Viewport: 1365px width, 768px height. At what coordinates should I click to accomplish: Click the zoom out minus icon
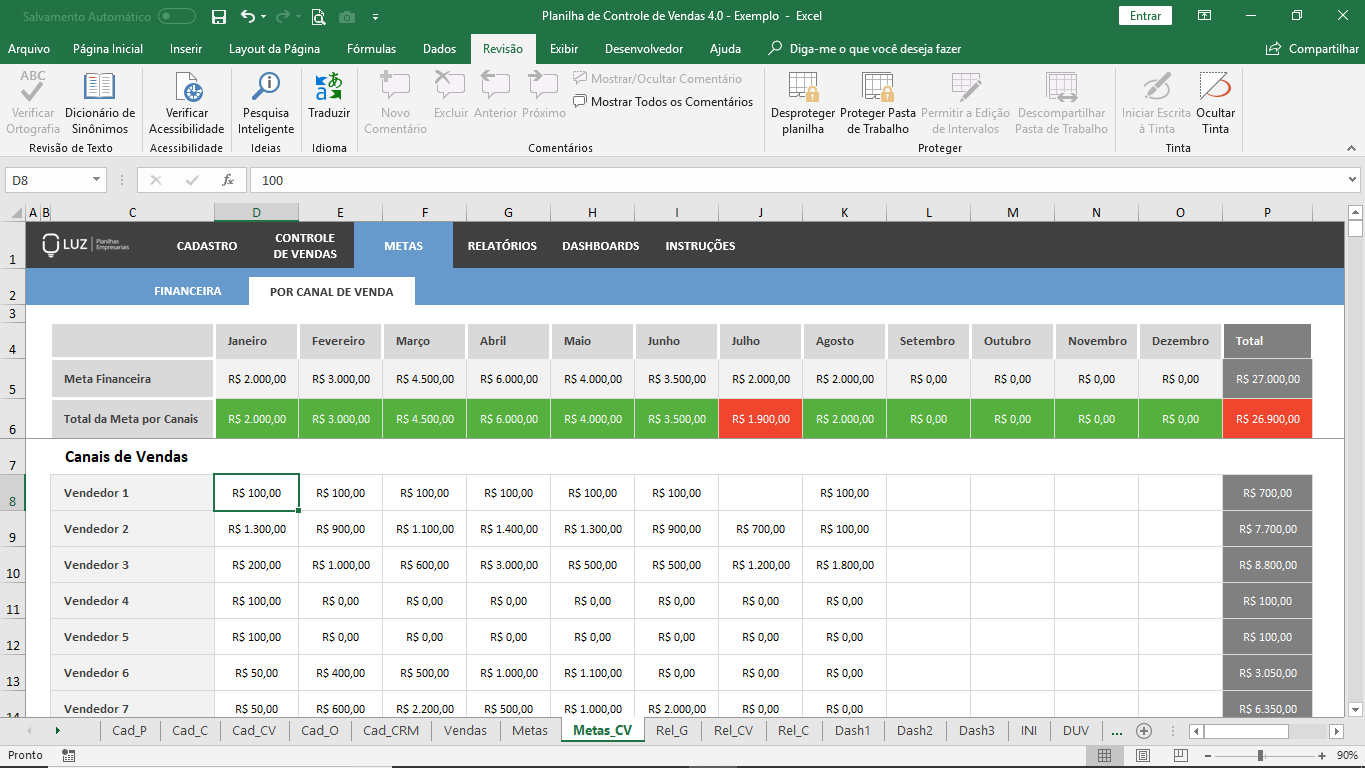[x=1209, y=756]
